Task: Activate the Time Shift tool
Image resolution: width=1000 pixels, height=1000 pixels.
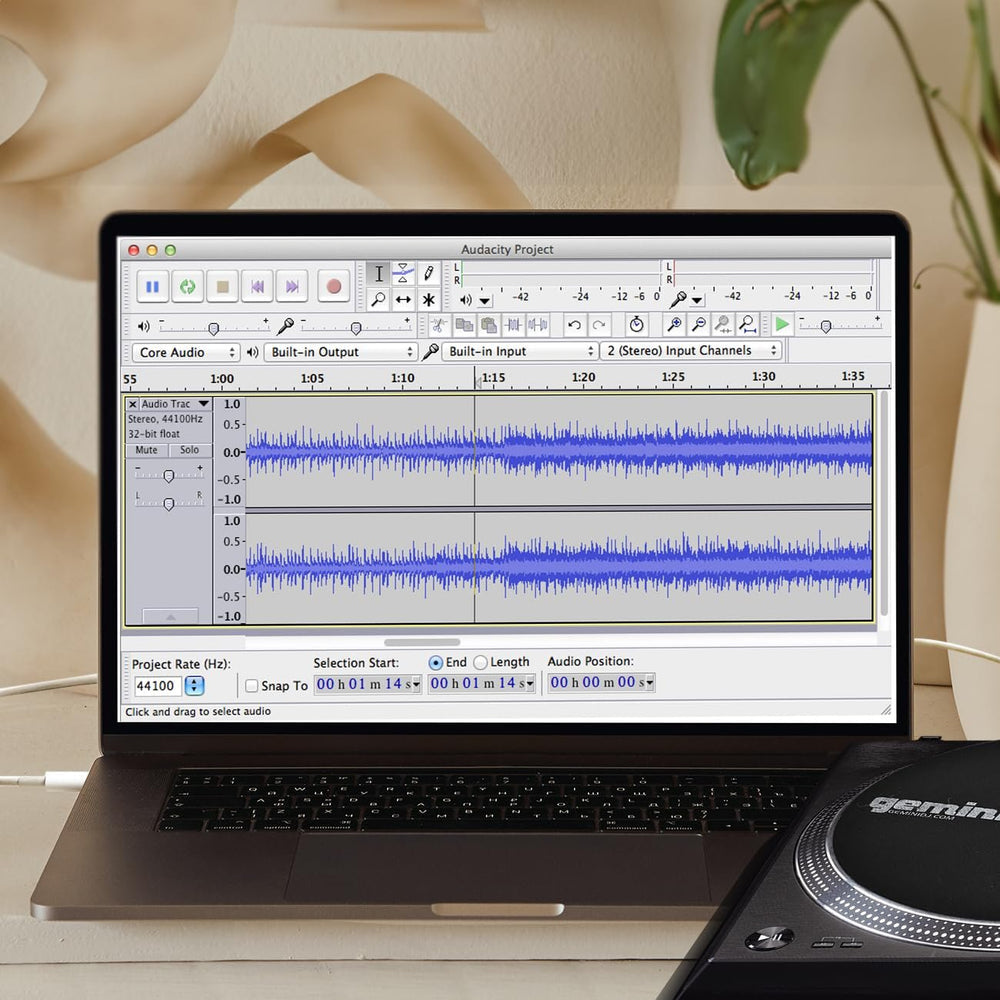Action: click(403, 299)
